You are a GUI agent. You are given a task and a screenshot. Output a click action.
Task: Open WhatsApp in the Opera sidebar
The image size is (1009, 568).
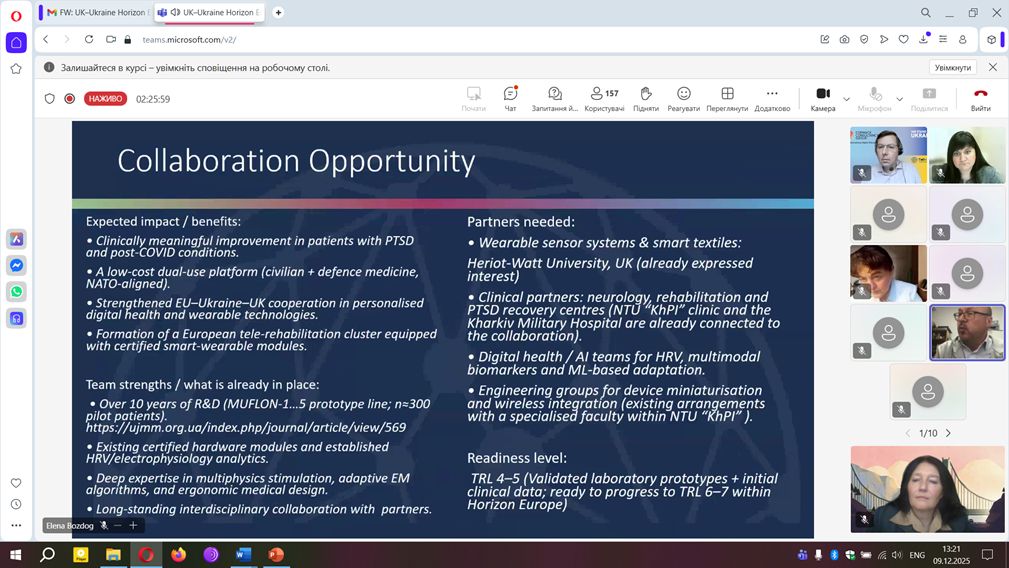16,292
